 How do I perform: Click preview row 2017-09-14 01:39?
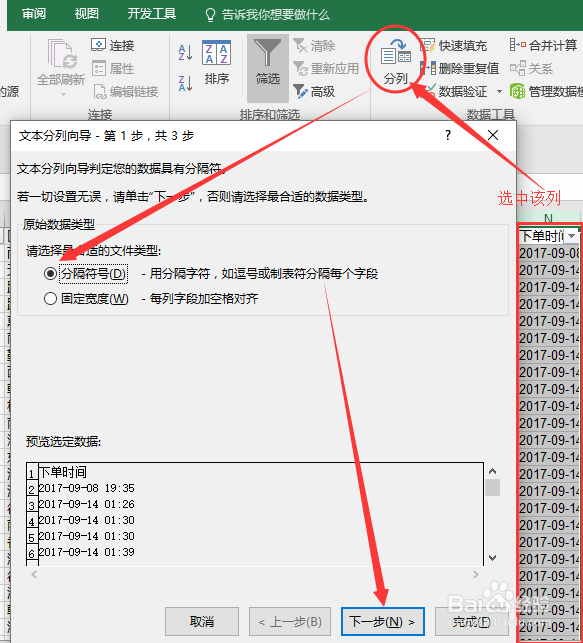[x=87, y=552]
